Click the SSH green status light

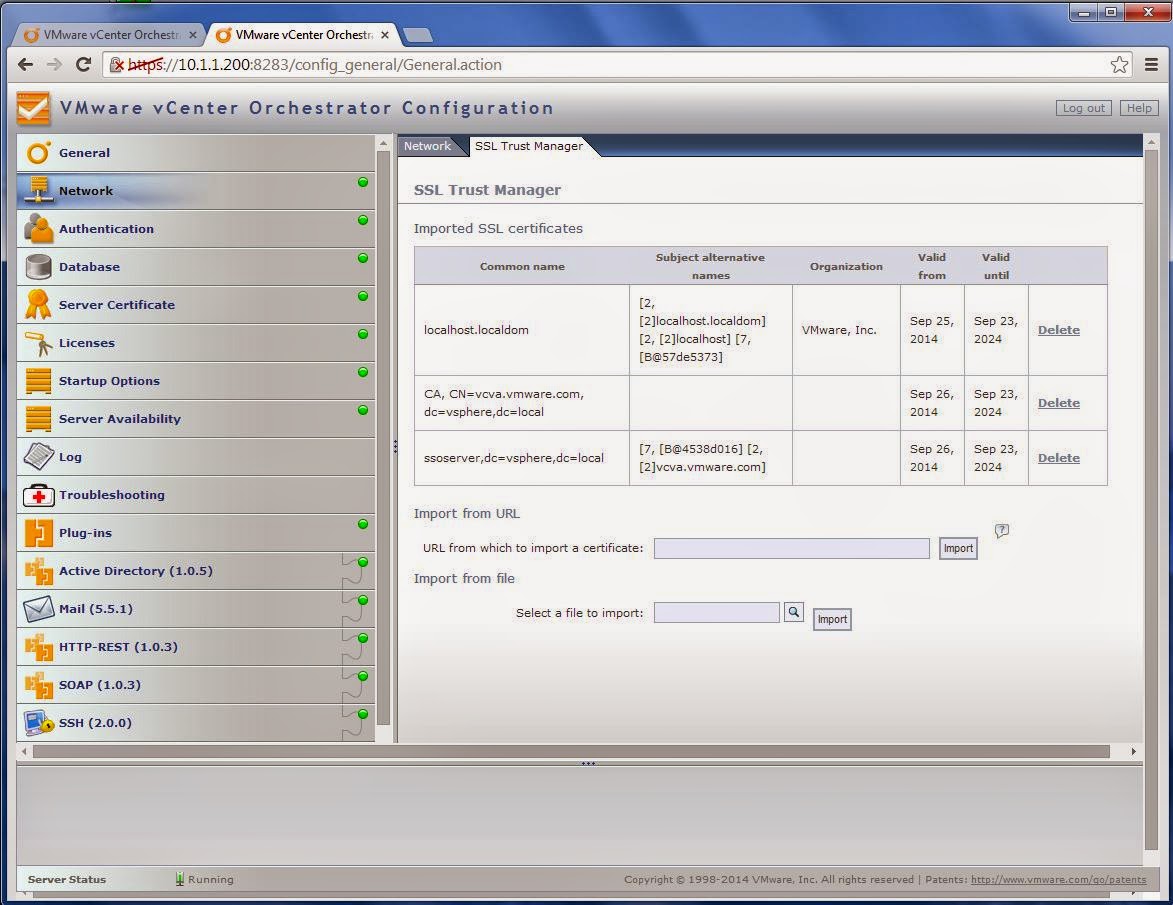pos(363,714)
